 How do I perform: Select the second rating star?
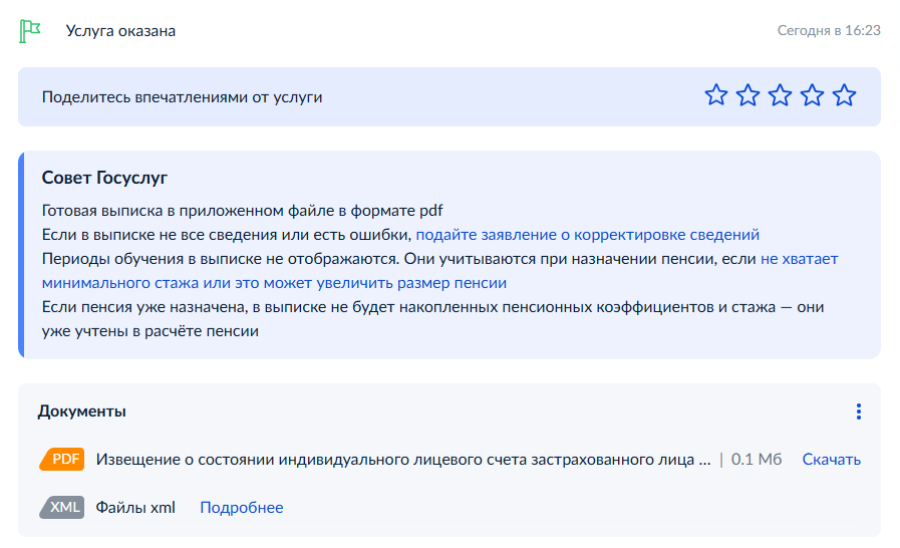click(x=748, y=96)
